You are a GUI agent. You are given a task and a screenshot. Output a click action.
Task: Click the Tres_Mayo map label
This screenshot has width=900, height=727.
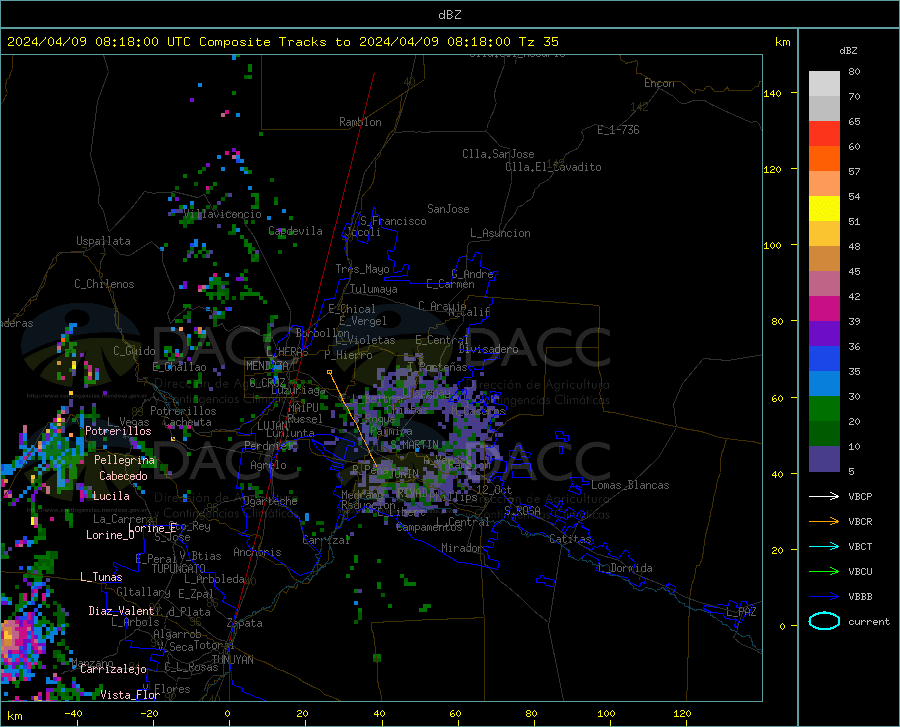(363, 269)
